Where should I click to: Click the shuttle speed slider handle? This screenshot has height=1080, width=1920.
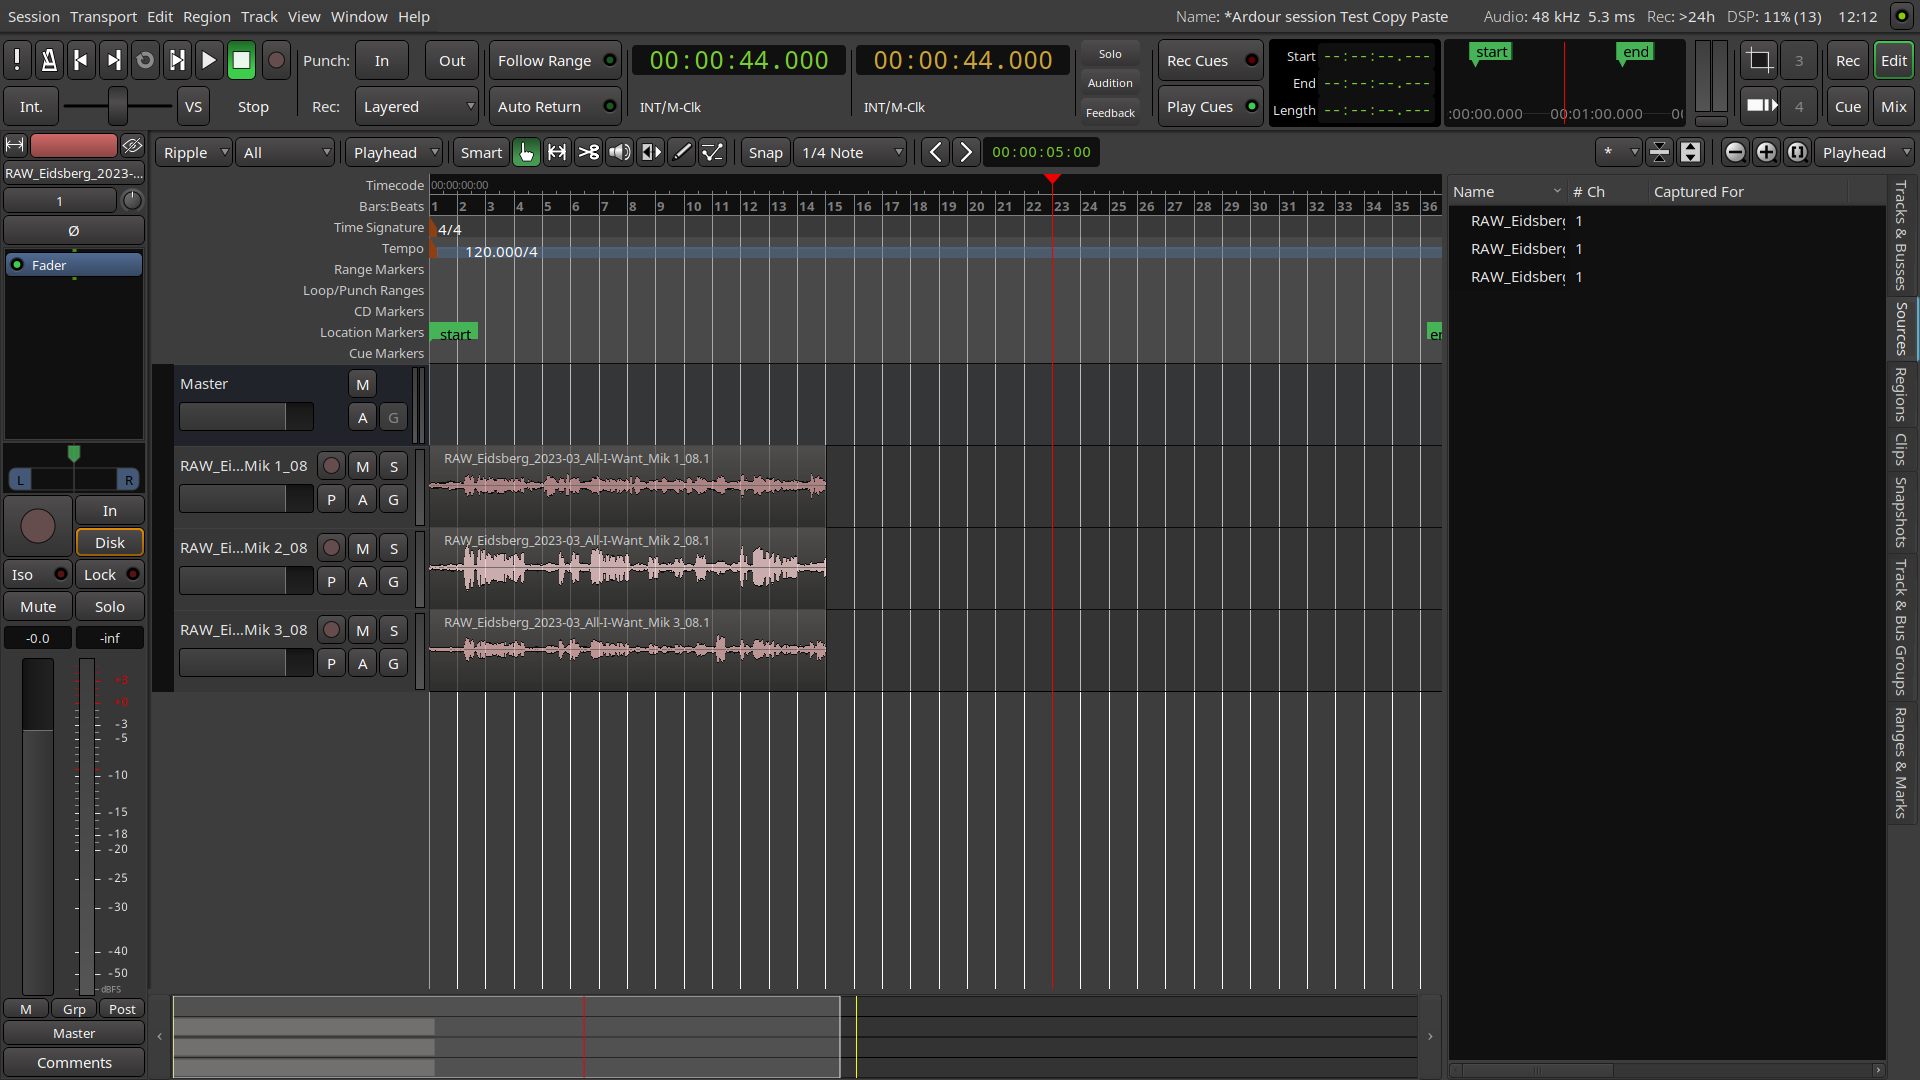[118, 106]
